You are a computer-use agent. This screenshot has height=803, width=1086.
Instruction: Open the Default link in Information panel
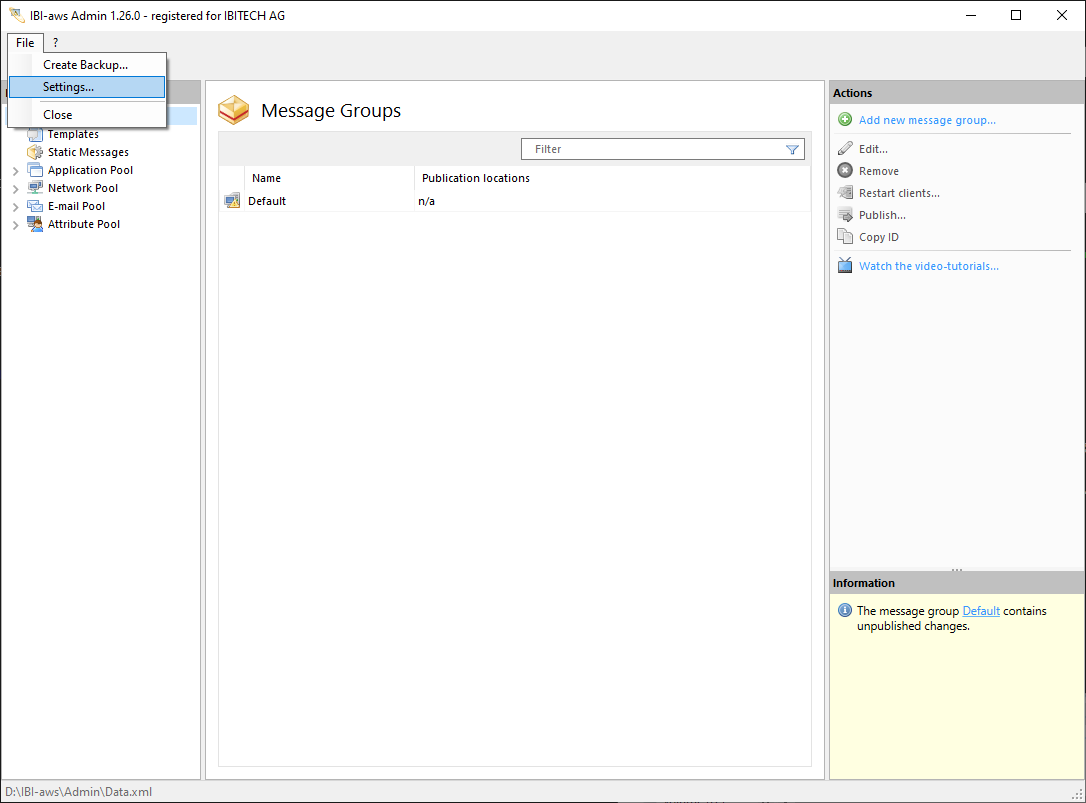[x=980, y=611]
